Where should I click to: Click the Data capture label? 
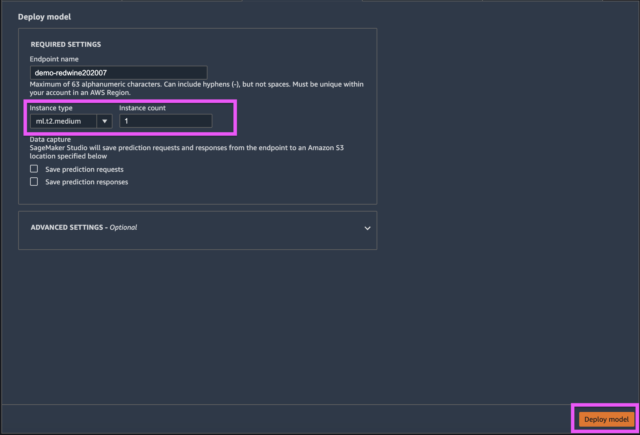(x=50, y=139)
